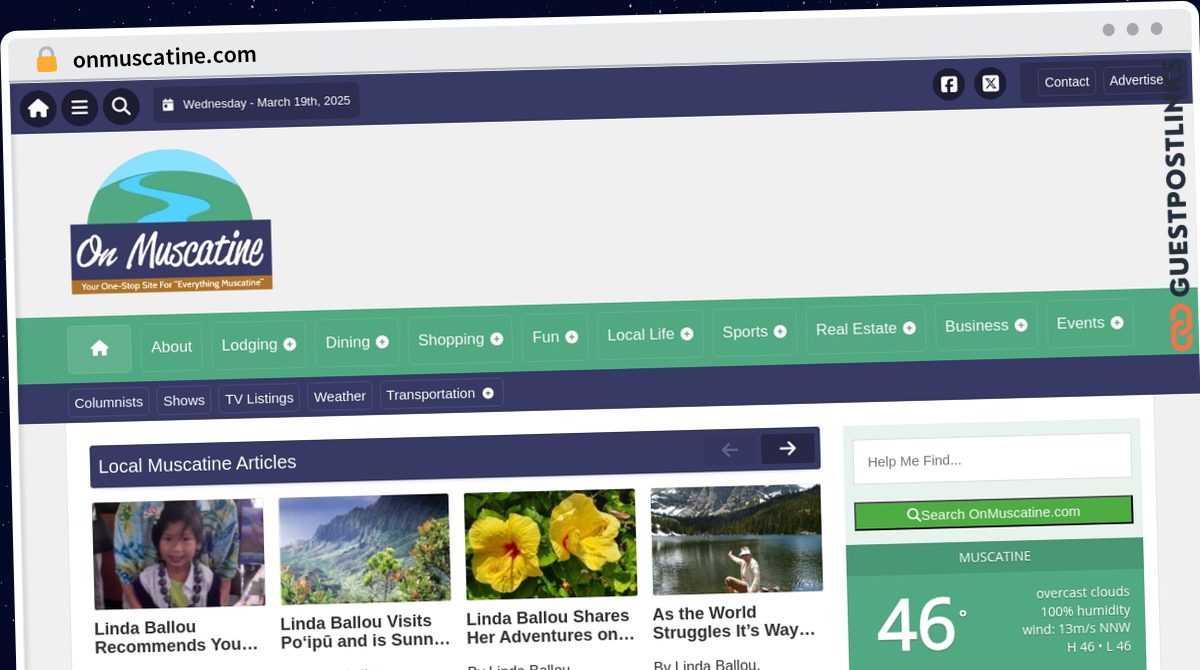Click the MUSCATINE weather widget header
The image size is (1200, 670).
995,556
